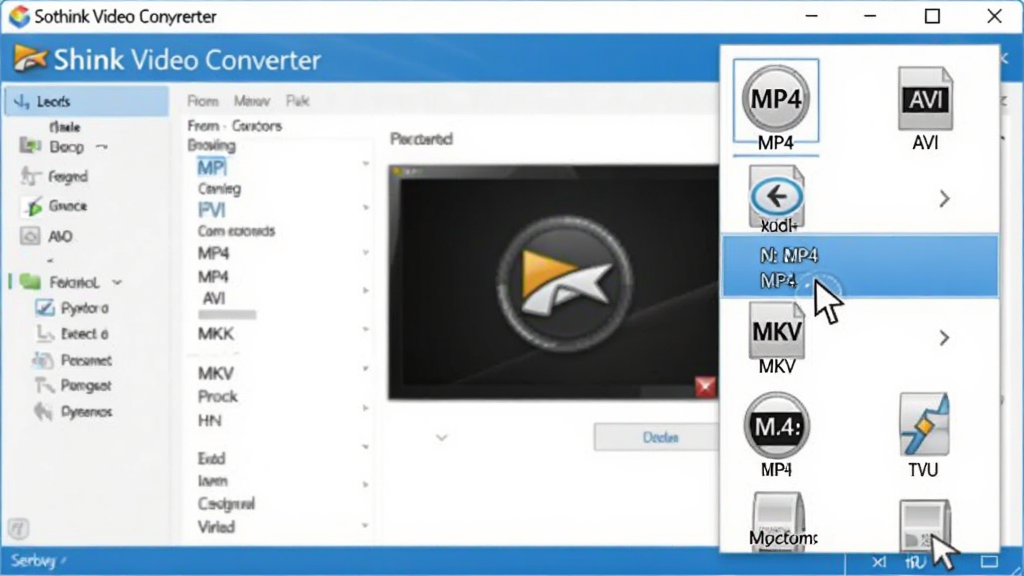The image size is (1024, 576).
Task: Open the Fiom tab
Action: (203, 101)
